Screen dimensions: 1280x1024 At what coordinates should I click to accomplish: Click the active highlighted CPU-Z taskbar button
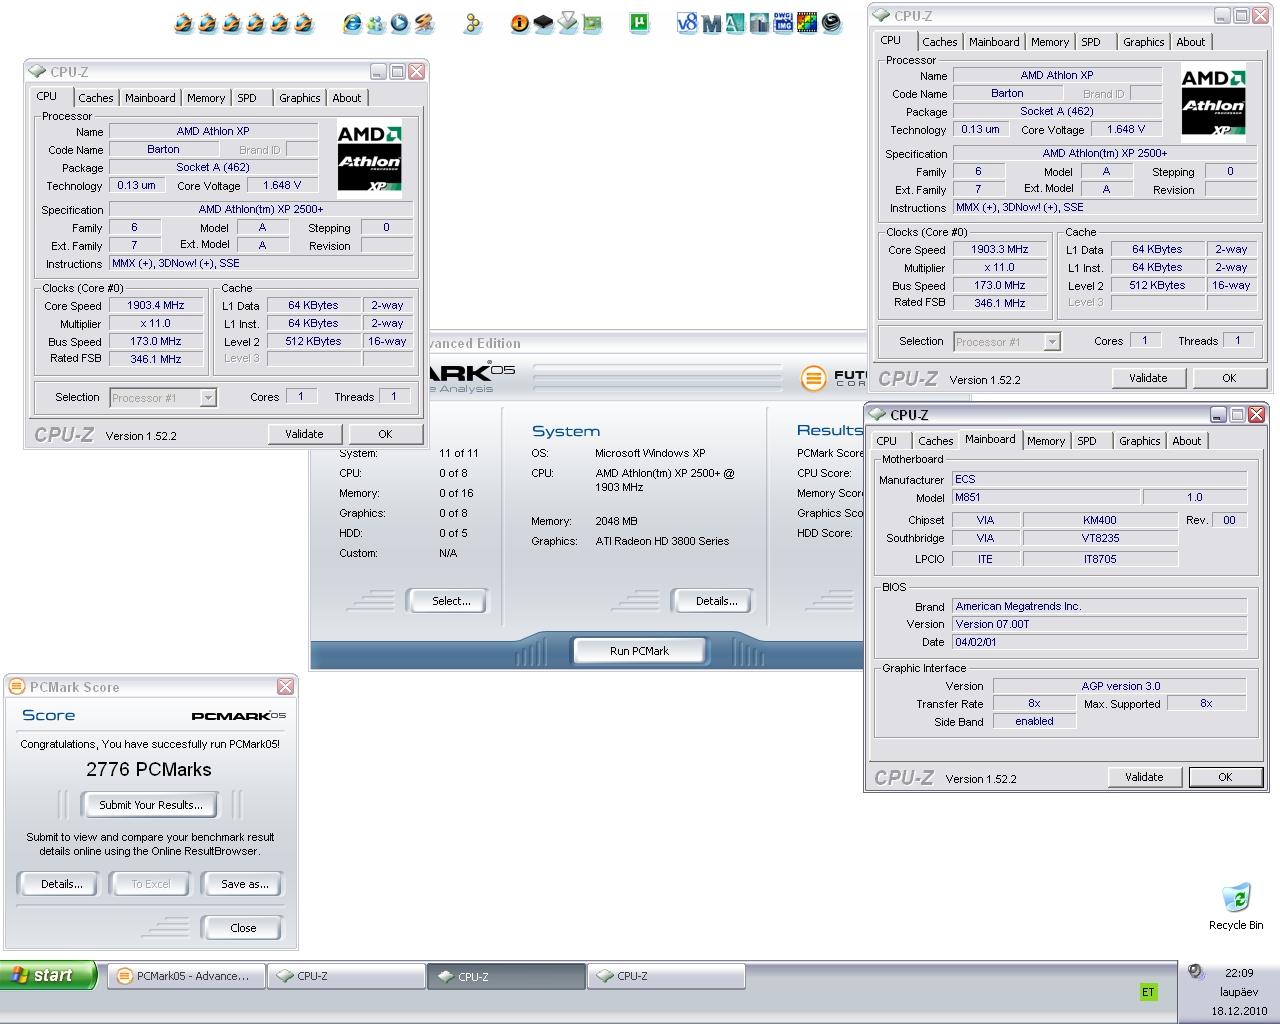coord(507,977)
